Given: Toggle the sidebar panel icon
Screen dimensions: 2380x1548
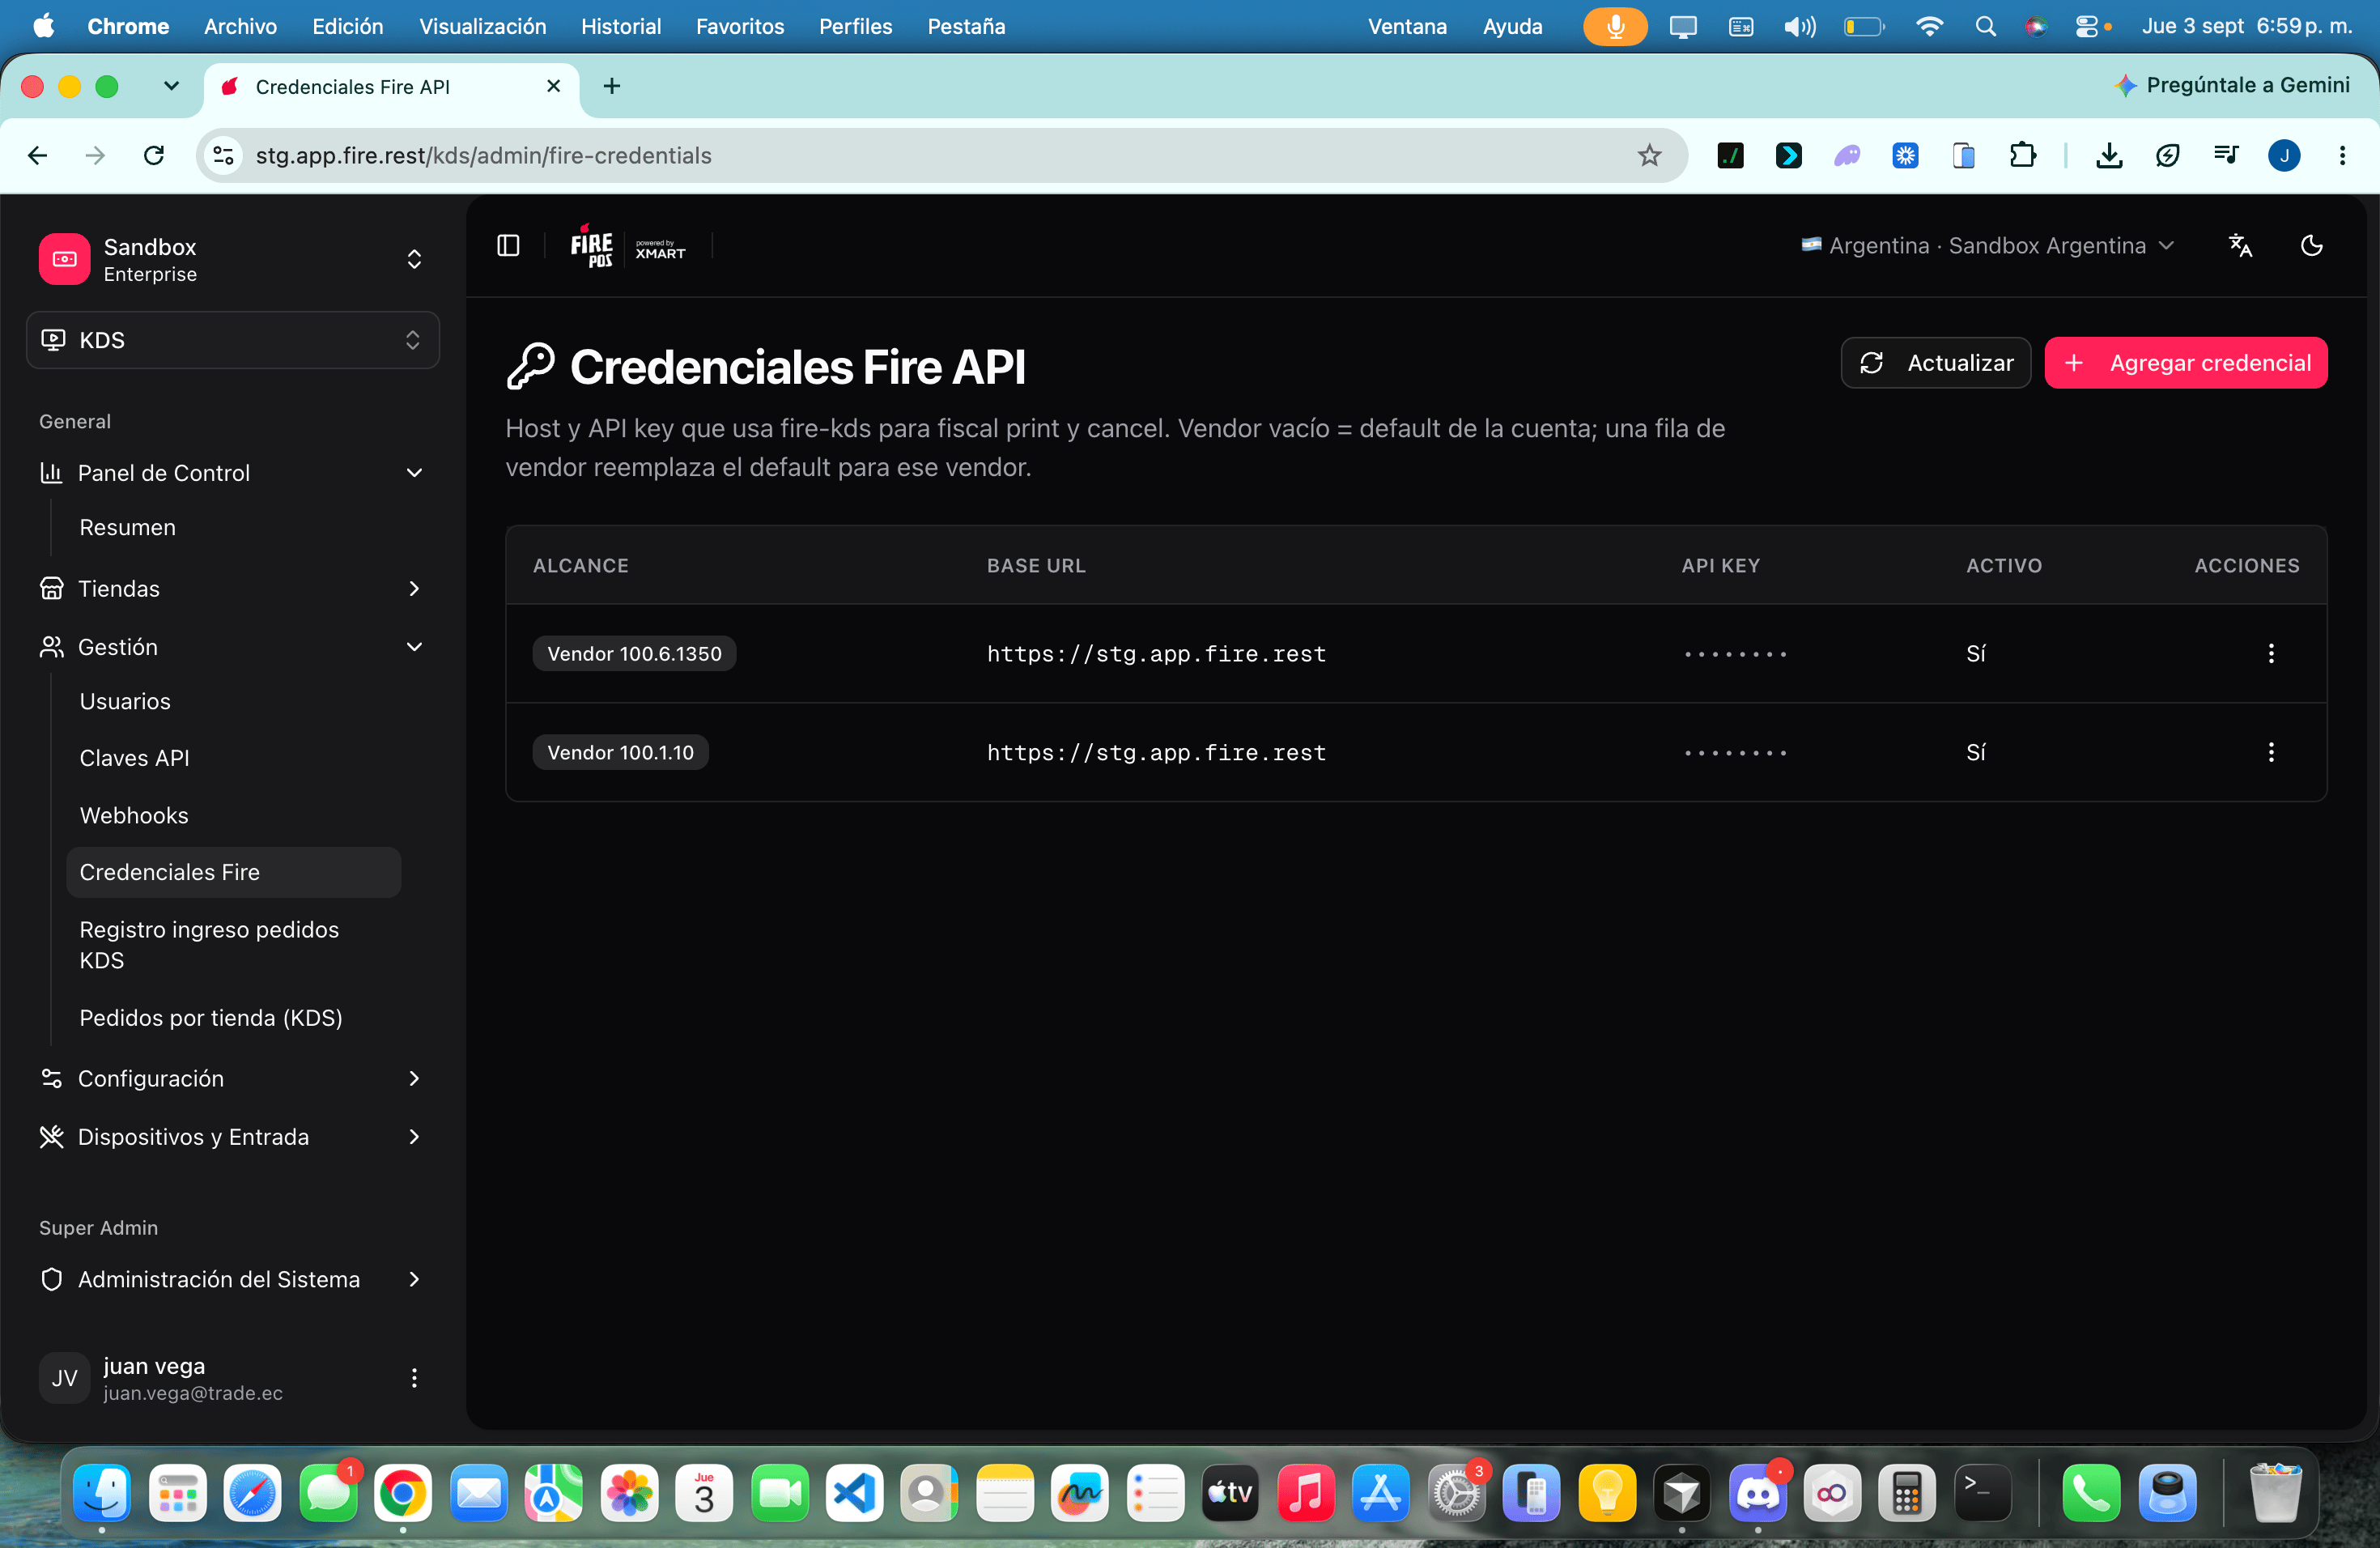Looking at the screenshot, I should 508,245.
